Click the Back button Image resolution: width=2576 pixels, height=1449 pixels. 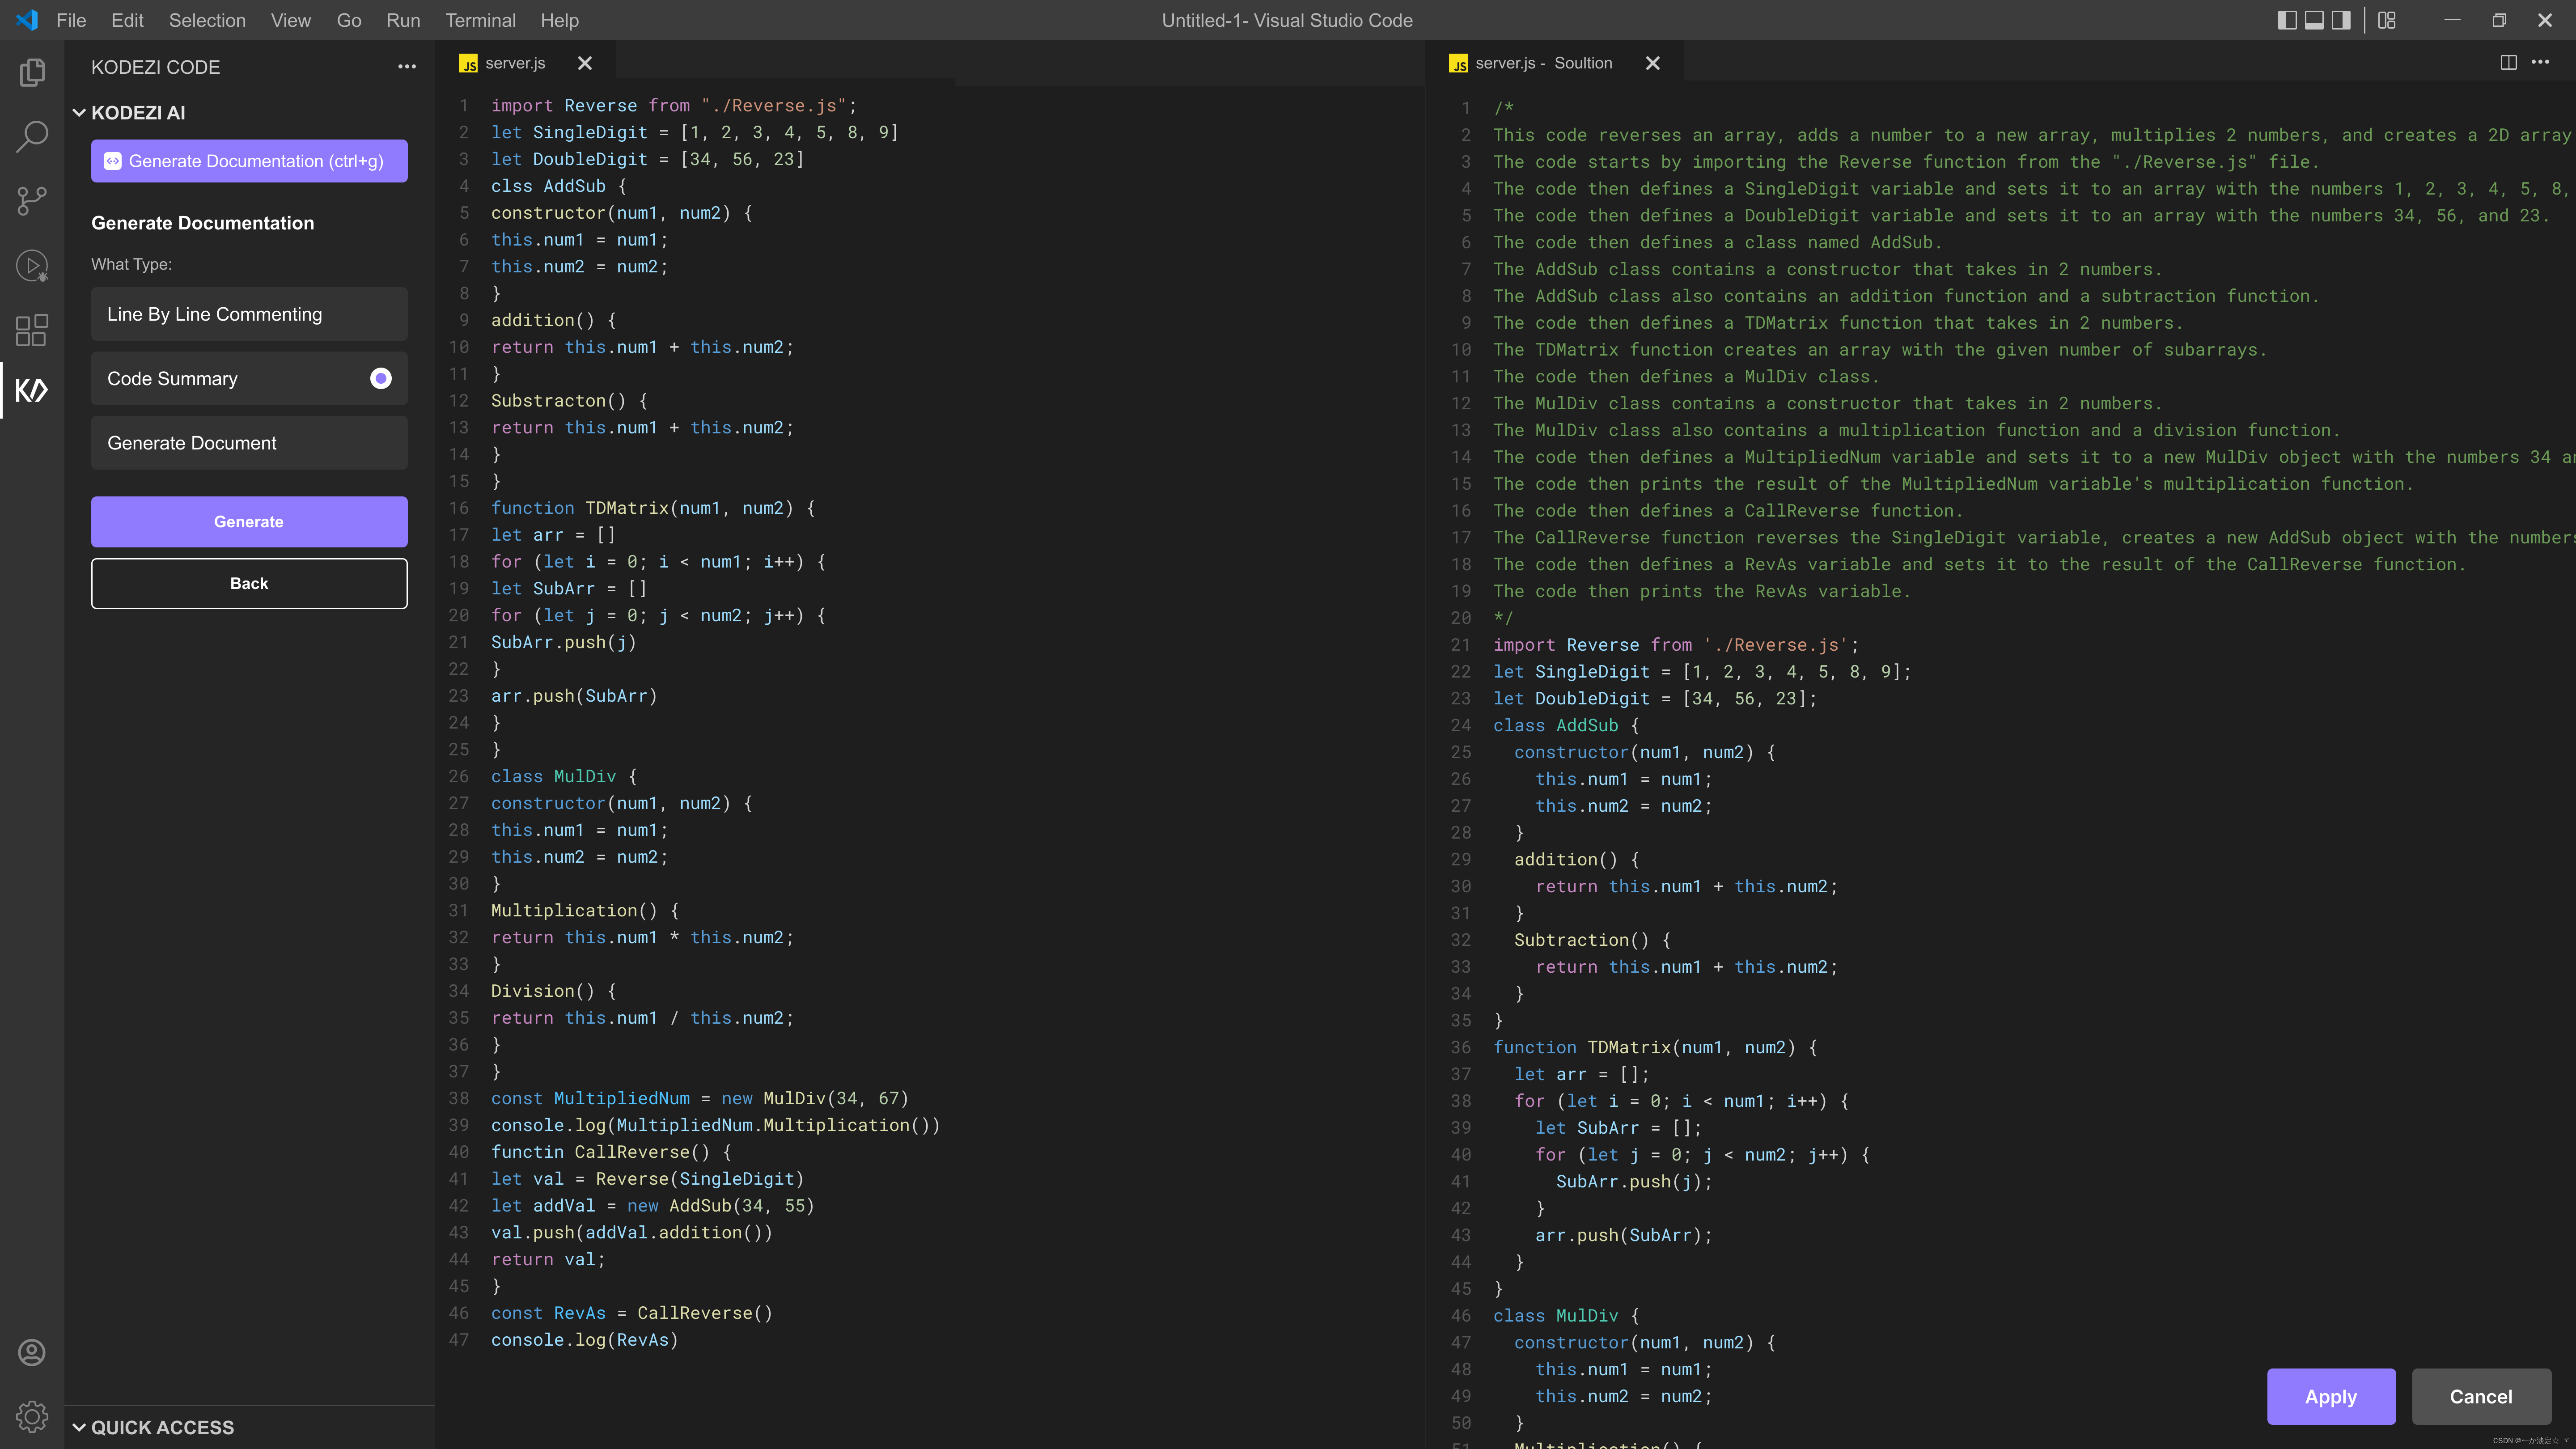click(x=249, y=584)
